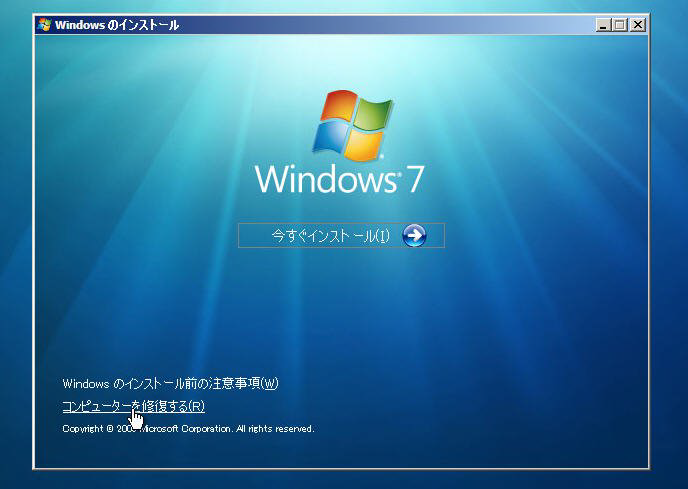Click the Windows のインストール title text
Image resolution: width=688 pixels, height=489 pixels.
117,25
